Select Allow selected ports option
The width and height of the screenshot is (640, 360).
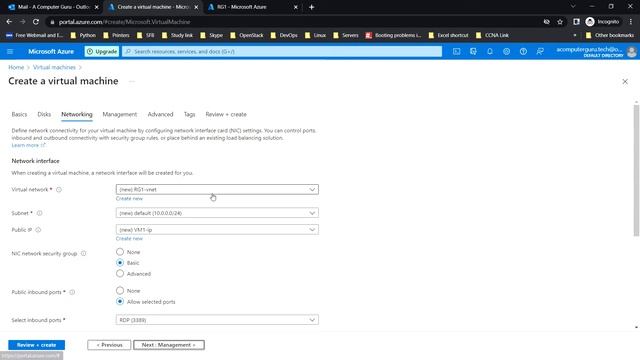coord(120,302)
